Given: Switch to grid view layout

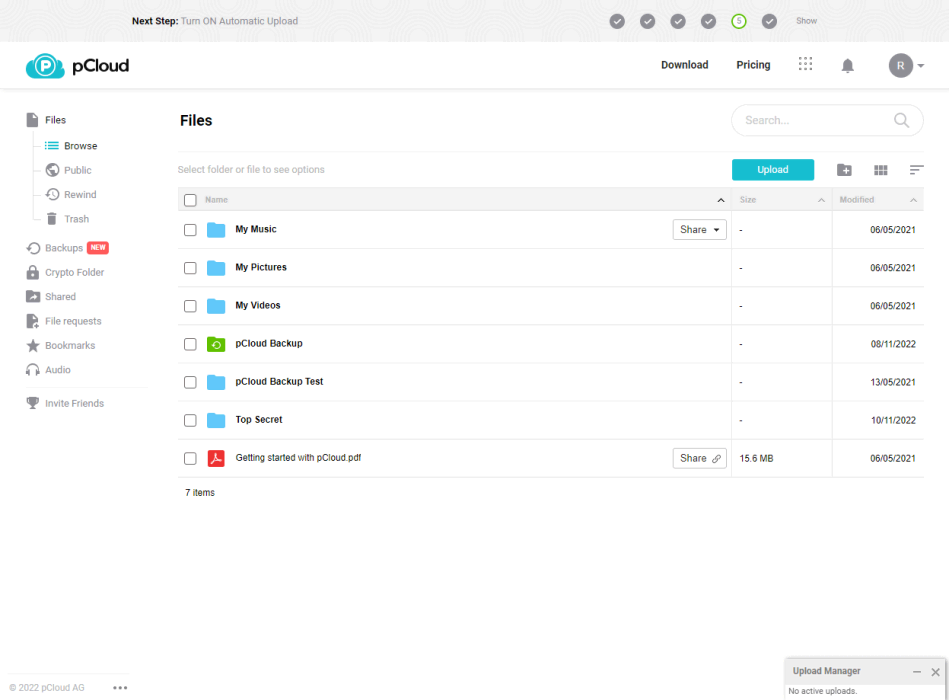Looking at the screenshot, I should [881, 170].
